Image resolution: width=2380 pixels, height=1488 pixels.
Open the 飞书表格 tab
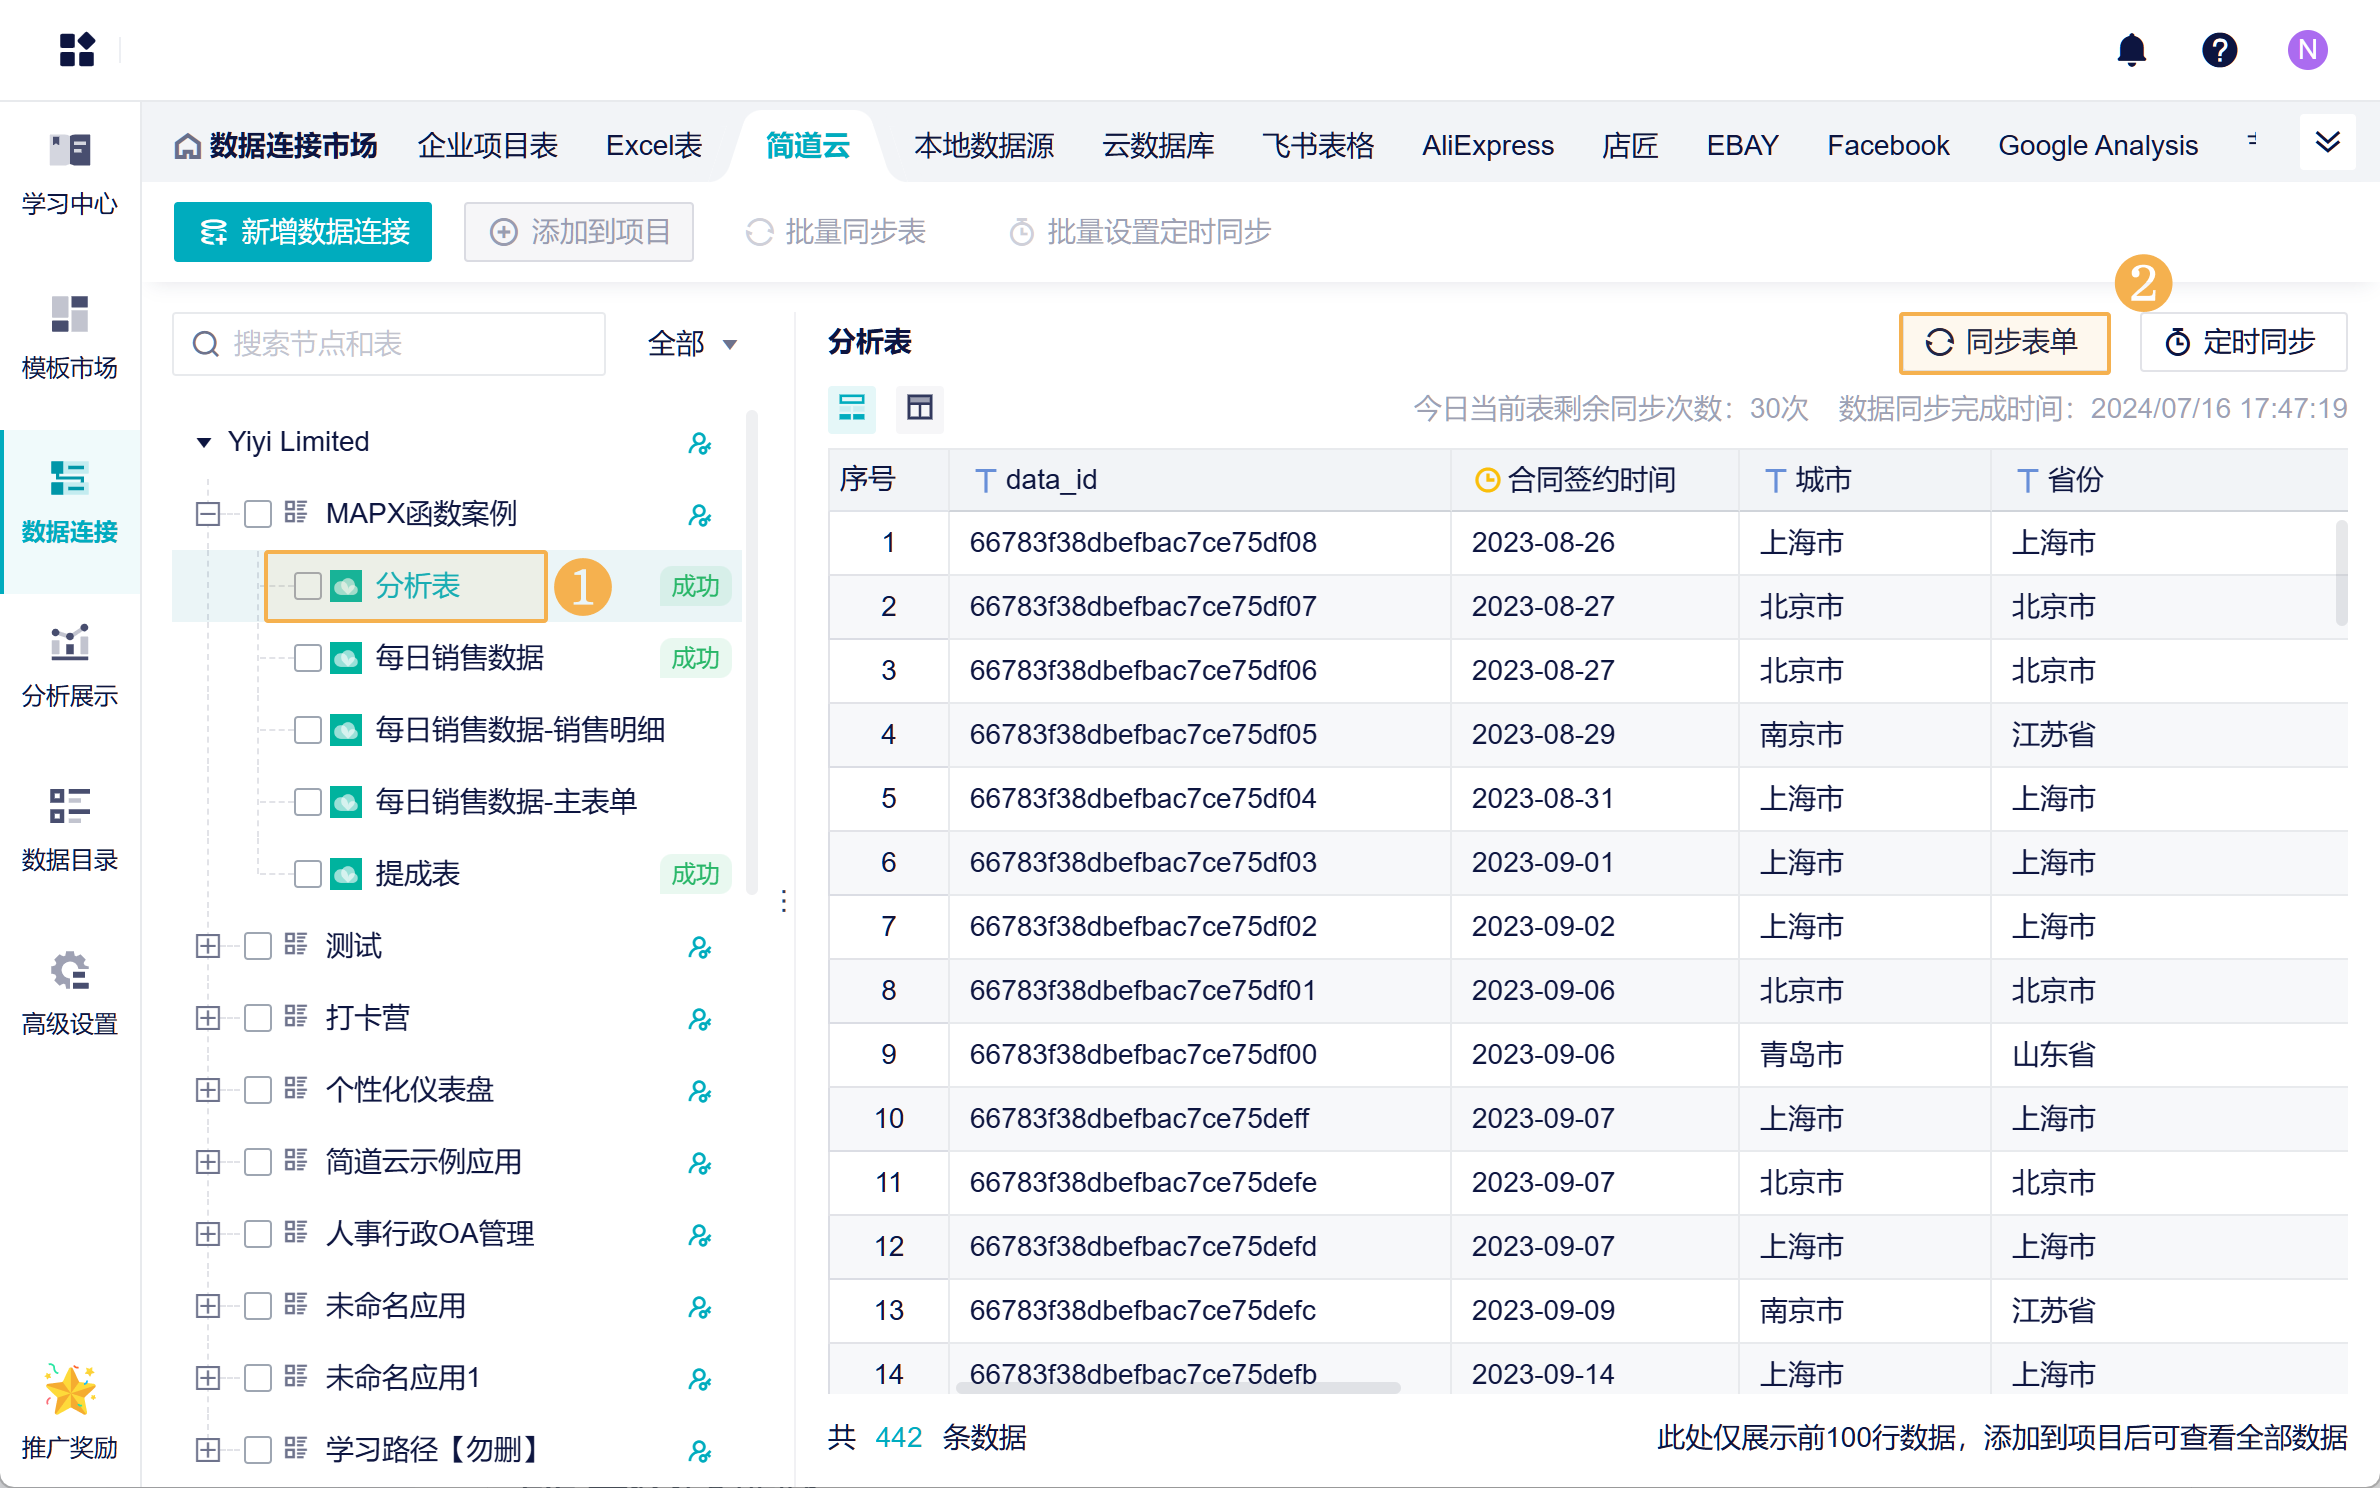1318,146
